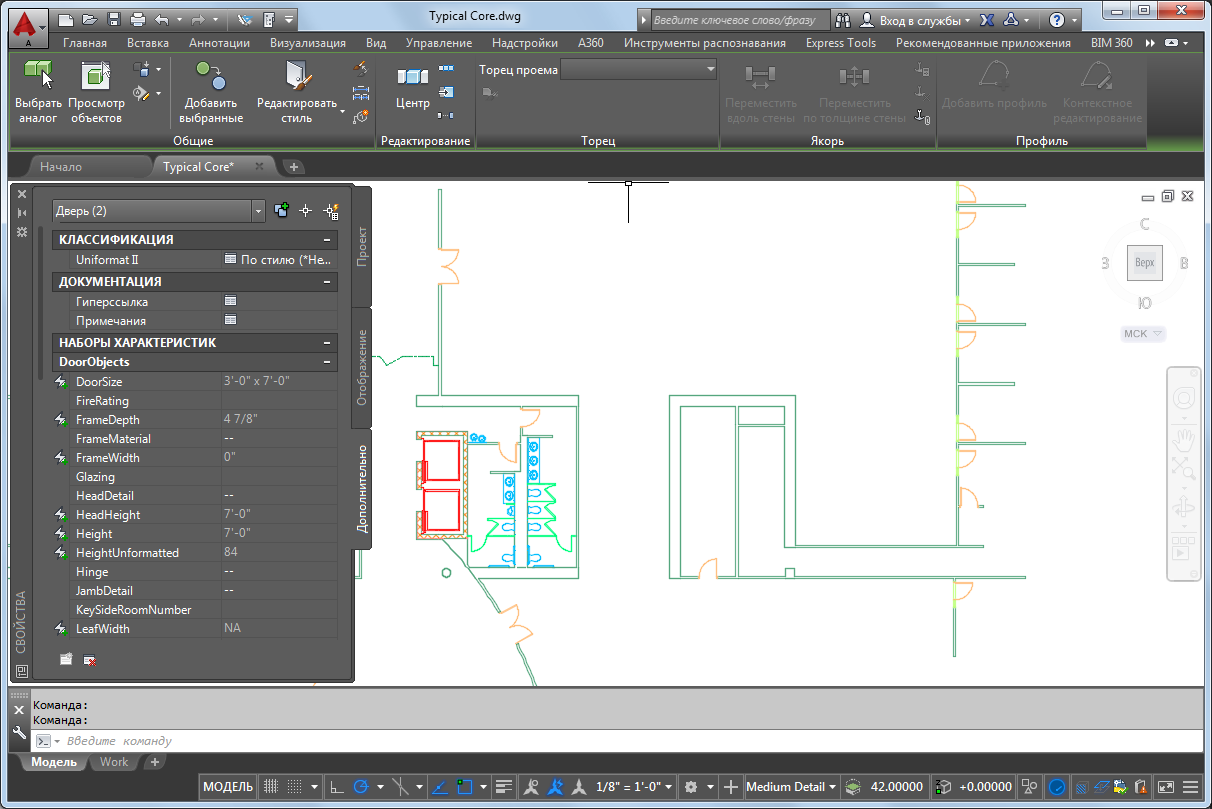This screenshot has height=809, width=1212.
Task: Switch to the Work layout tab
Action: point(114,762)
